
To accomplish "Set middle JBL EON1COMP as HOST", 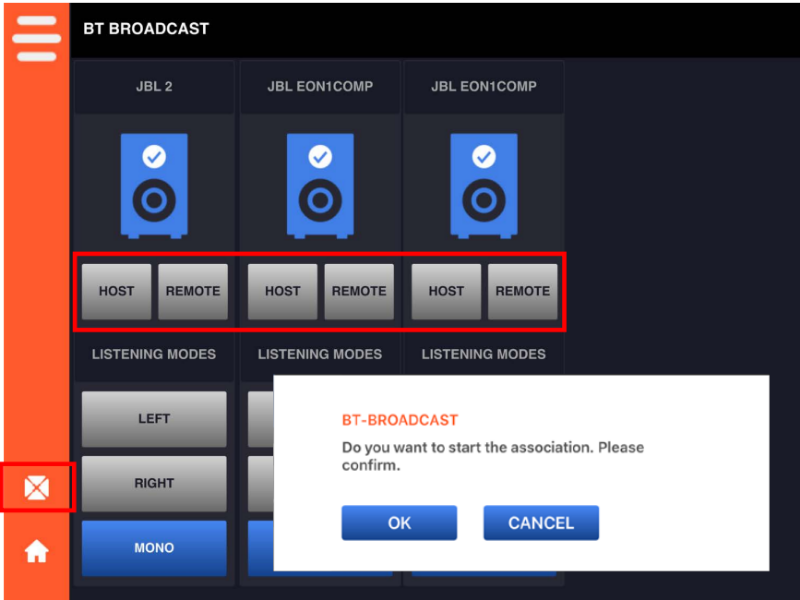I will tap(283, 291).
